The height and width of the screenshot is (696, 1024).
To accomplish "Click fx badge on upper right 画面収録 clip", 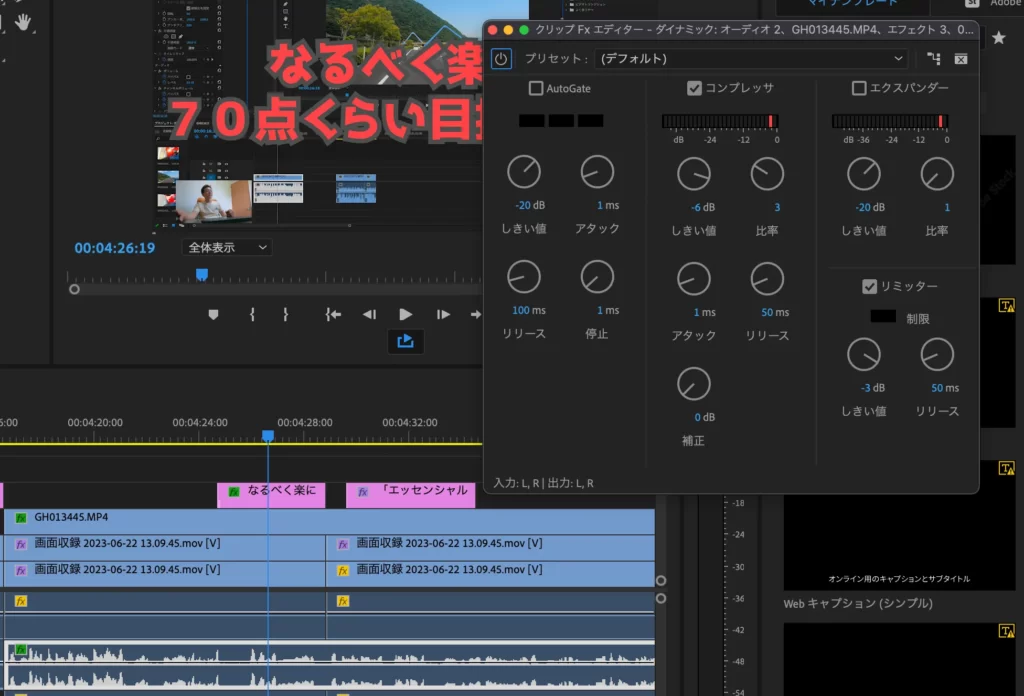I will click(343, 544).
